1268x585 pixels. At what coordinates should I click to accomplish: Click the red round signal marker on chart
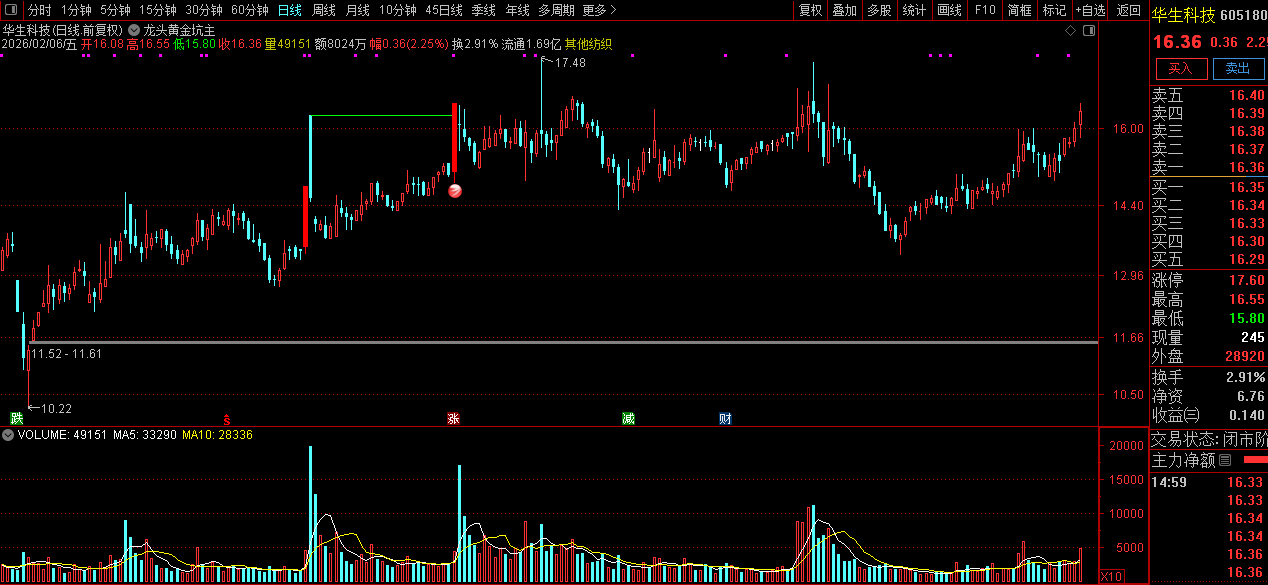tap(454, 190)
